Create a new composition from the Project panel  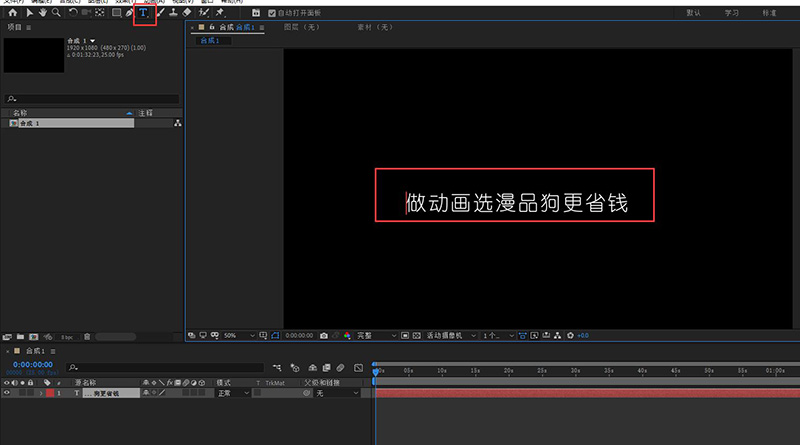[x=34, y=337]
